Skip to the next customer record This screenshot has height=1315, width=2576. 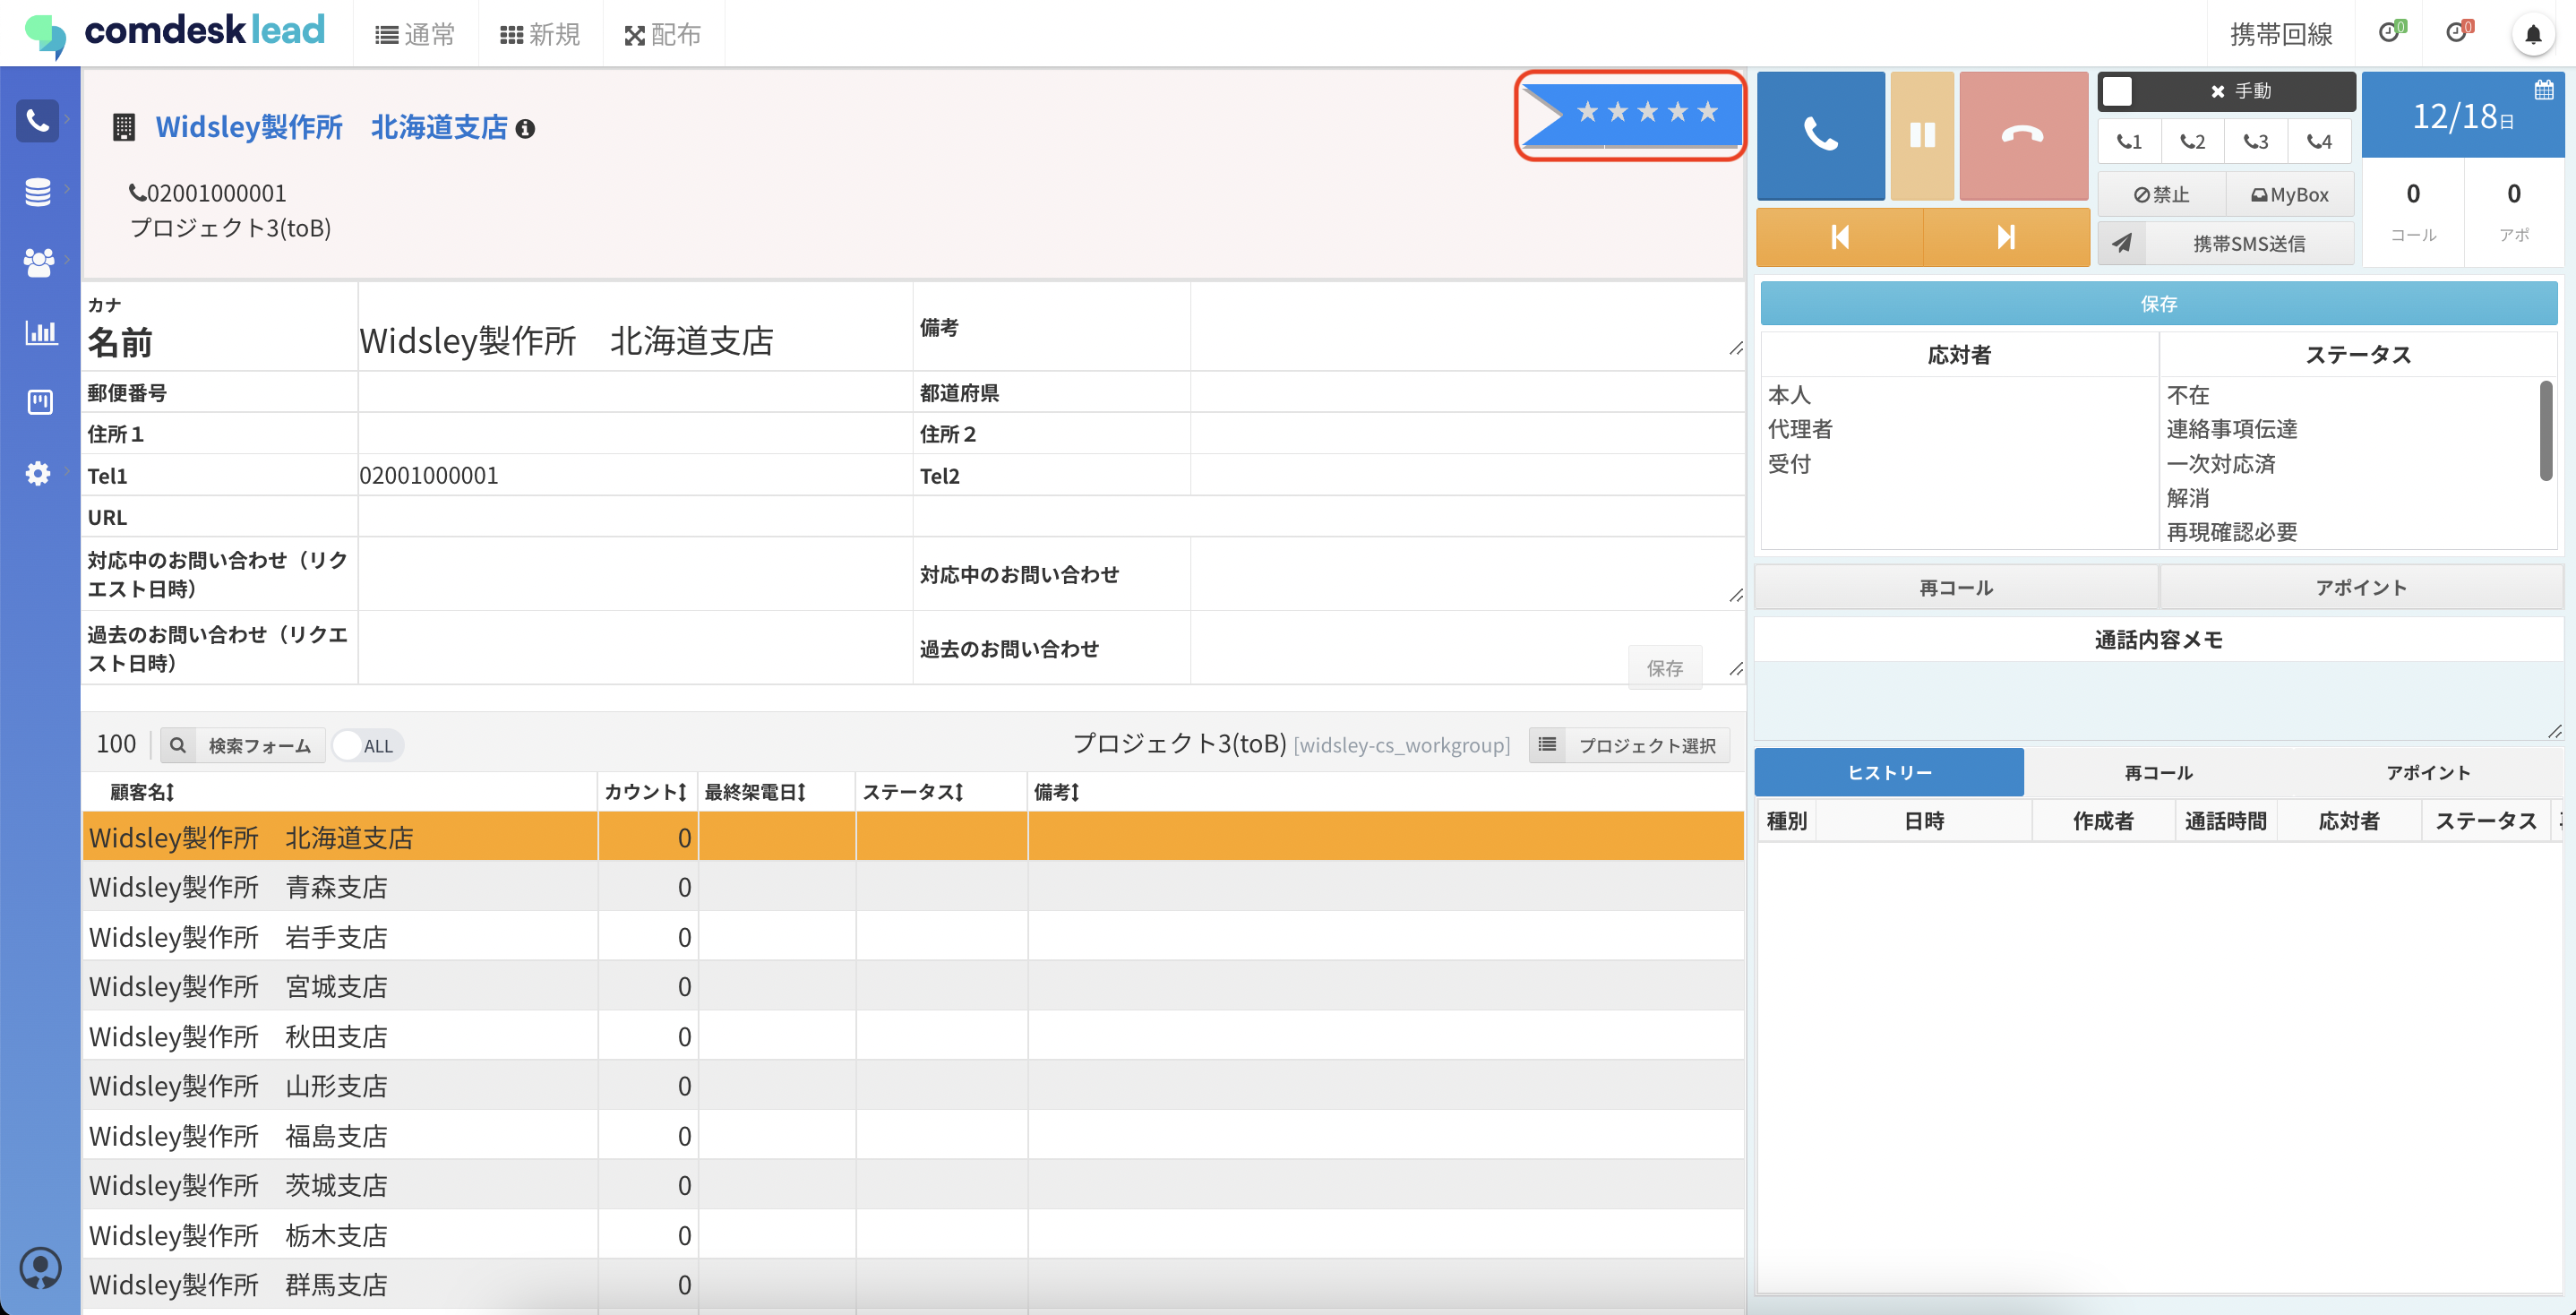tap(2005, 237)
